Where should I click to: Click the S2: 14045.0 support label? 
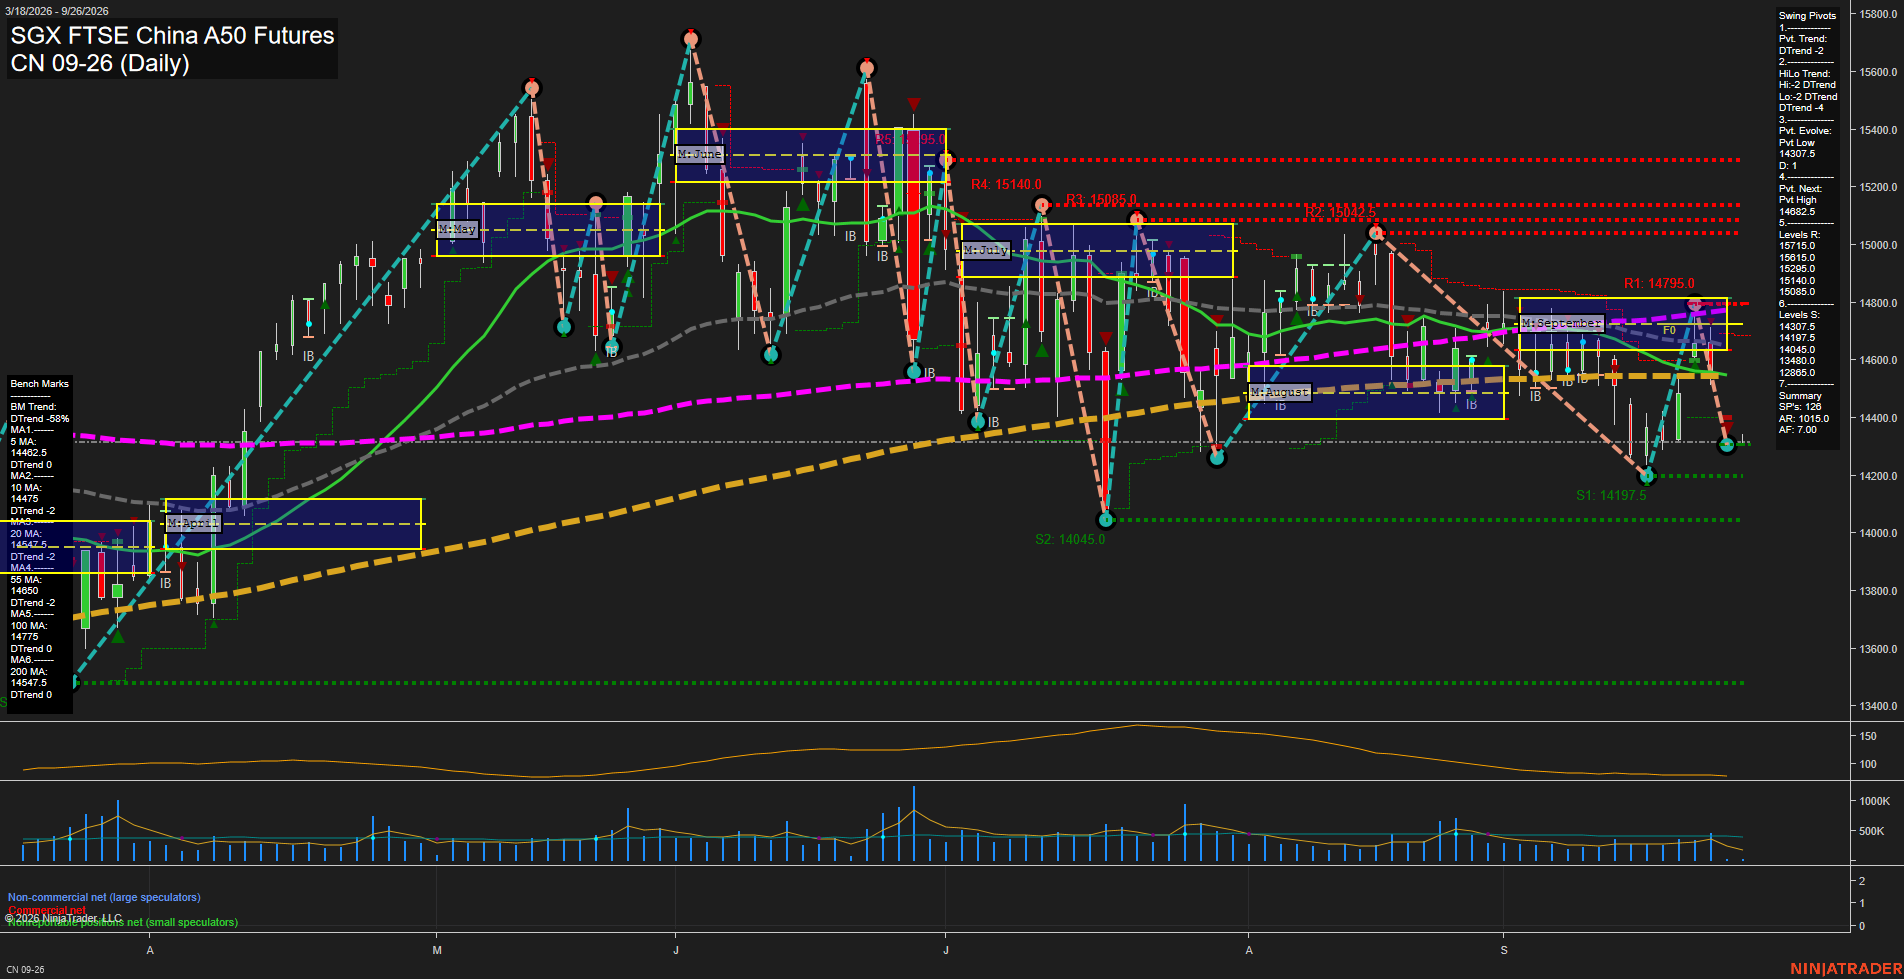[x=1070, y=540]
